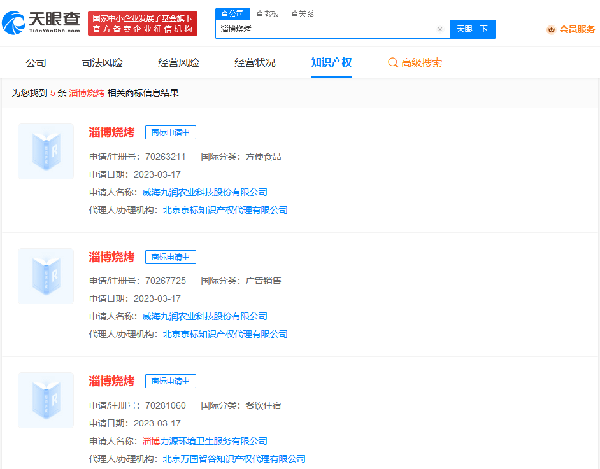The width and height of the screenshot is (600, 469).
Task: Open second trademark's book thumbnail
Action: pyautogui.click(x=46, y=276)
